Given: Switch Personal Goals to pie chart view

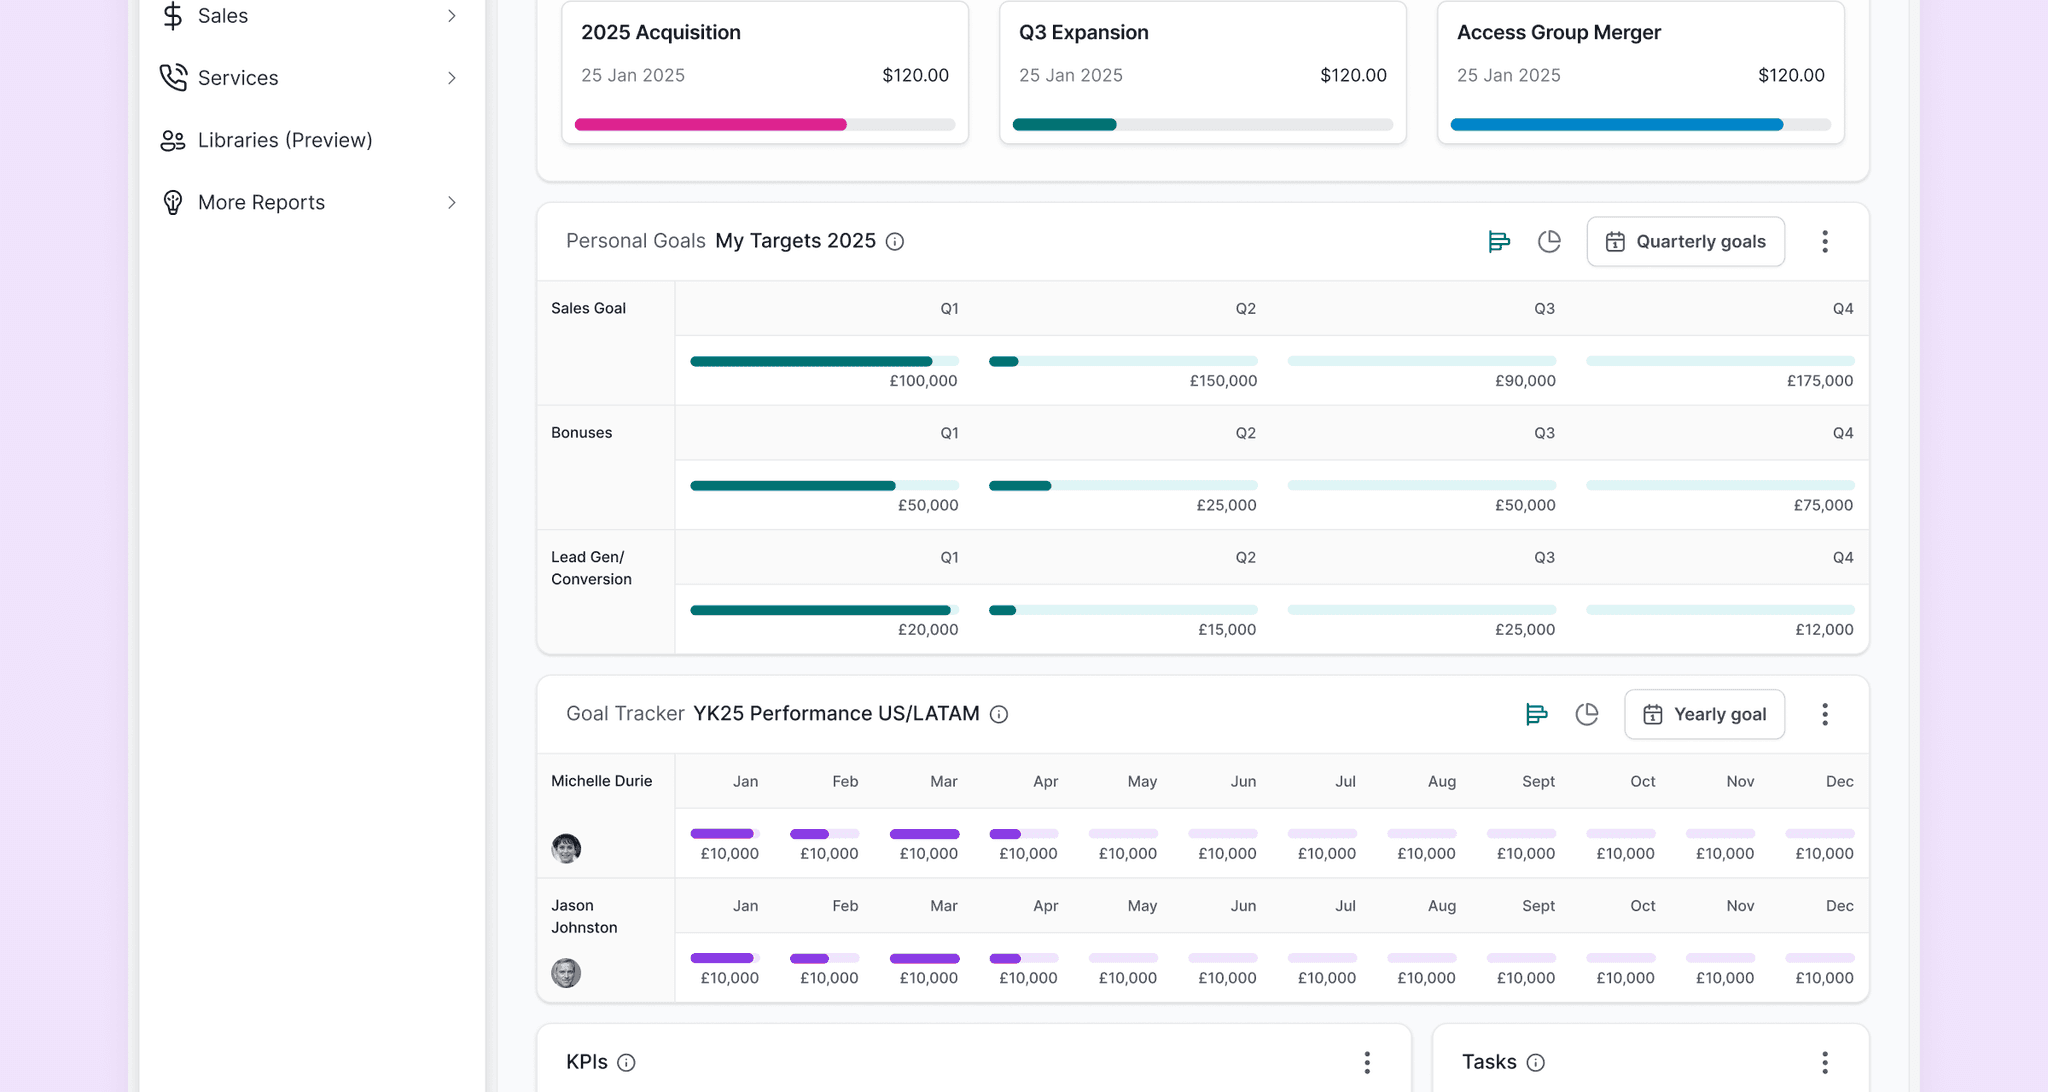Looking at the screenshot, I should click(1549, 241).
